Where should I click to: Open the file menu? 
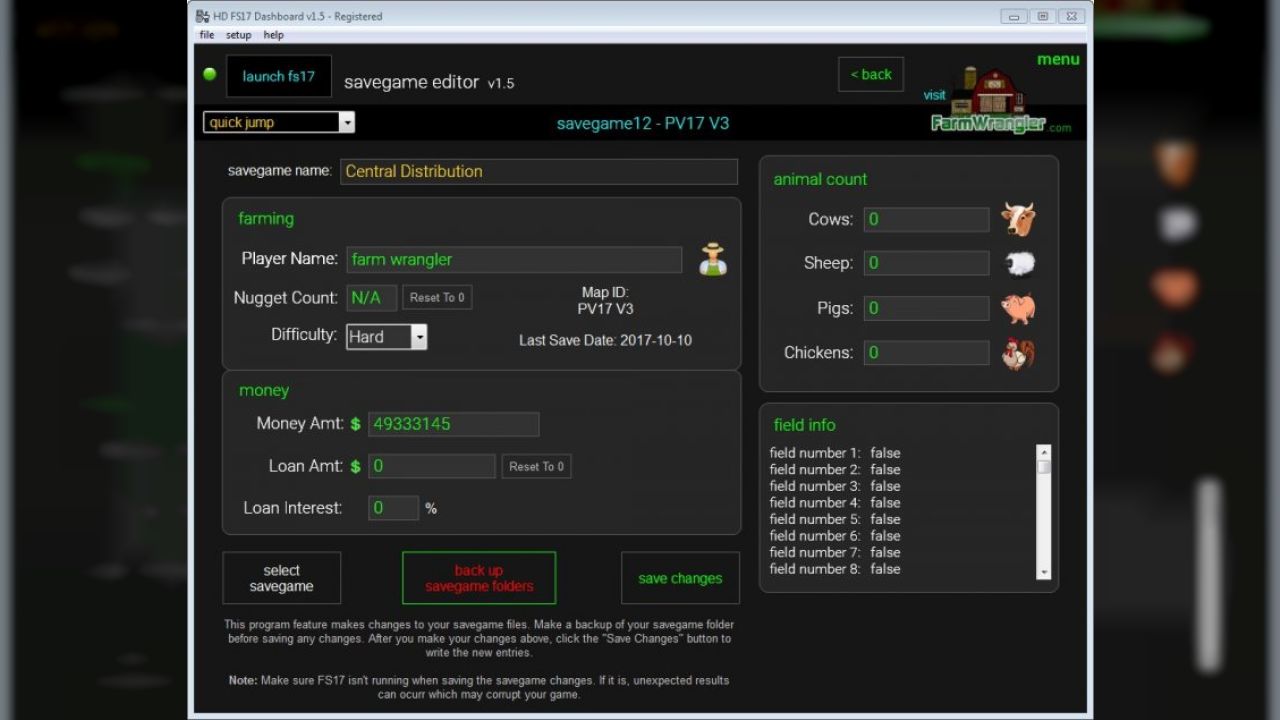[207, 35]
